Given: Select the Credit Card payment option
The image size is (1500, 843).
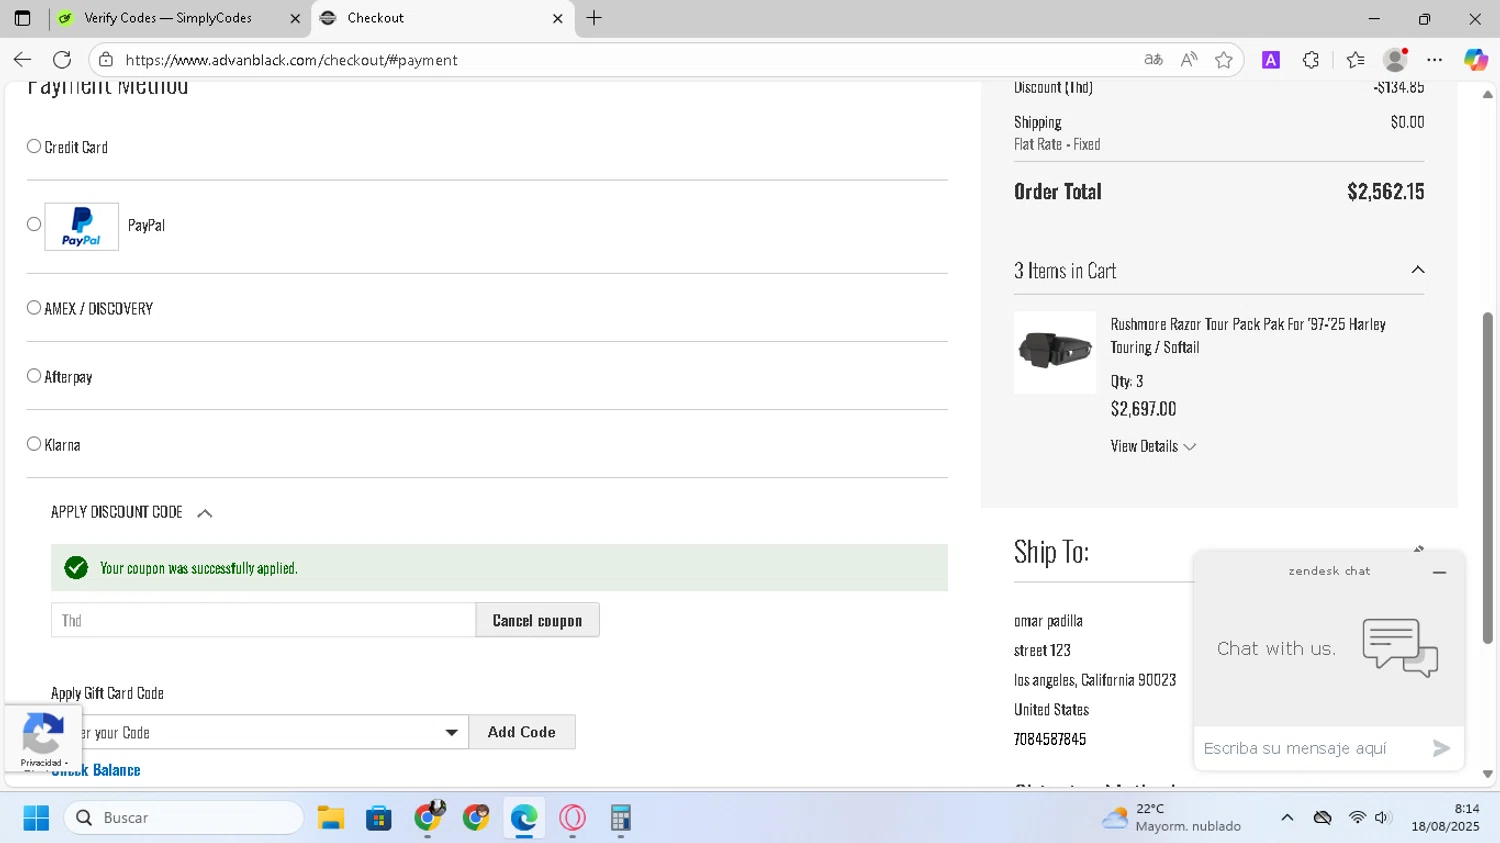Looking at the screenshot, I should click(x=34, y=146).
